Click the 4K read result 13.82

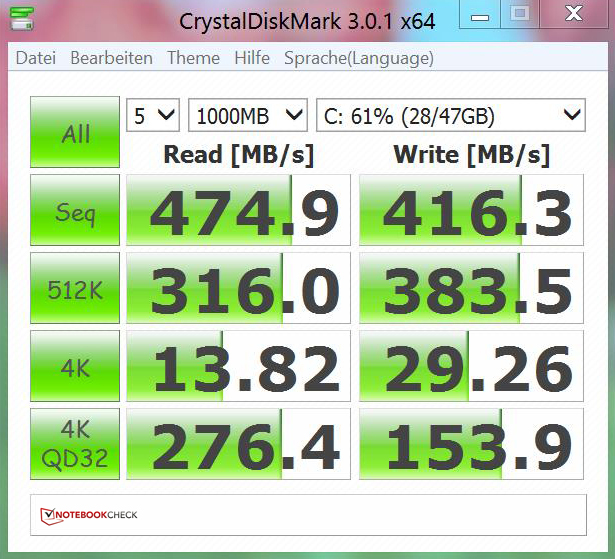[238, 366]
